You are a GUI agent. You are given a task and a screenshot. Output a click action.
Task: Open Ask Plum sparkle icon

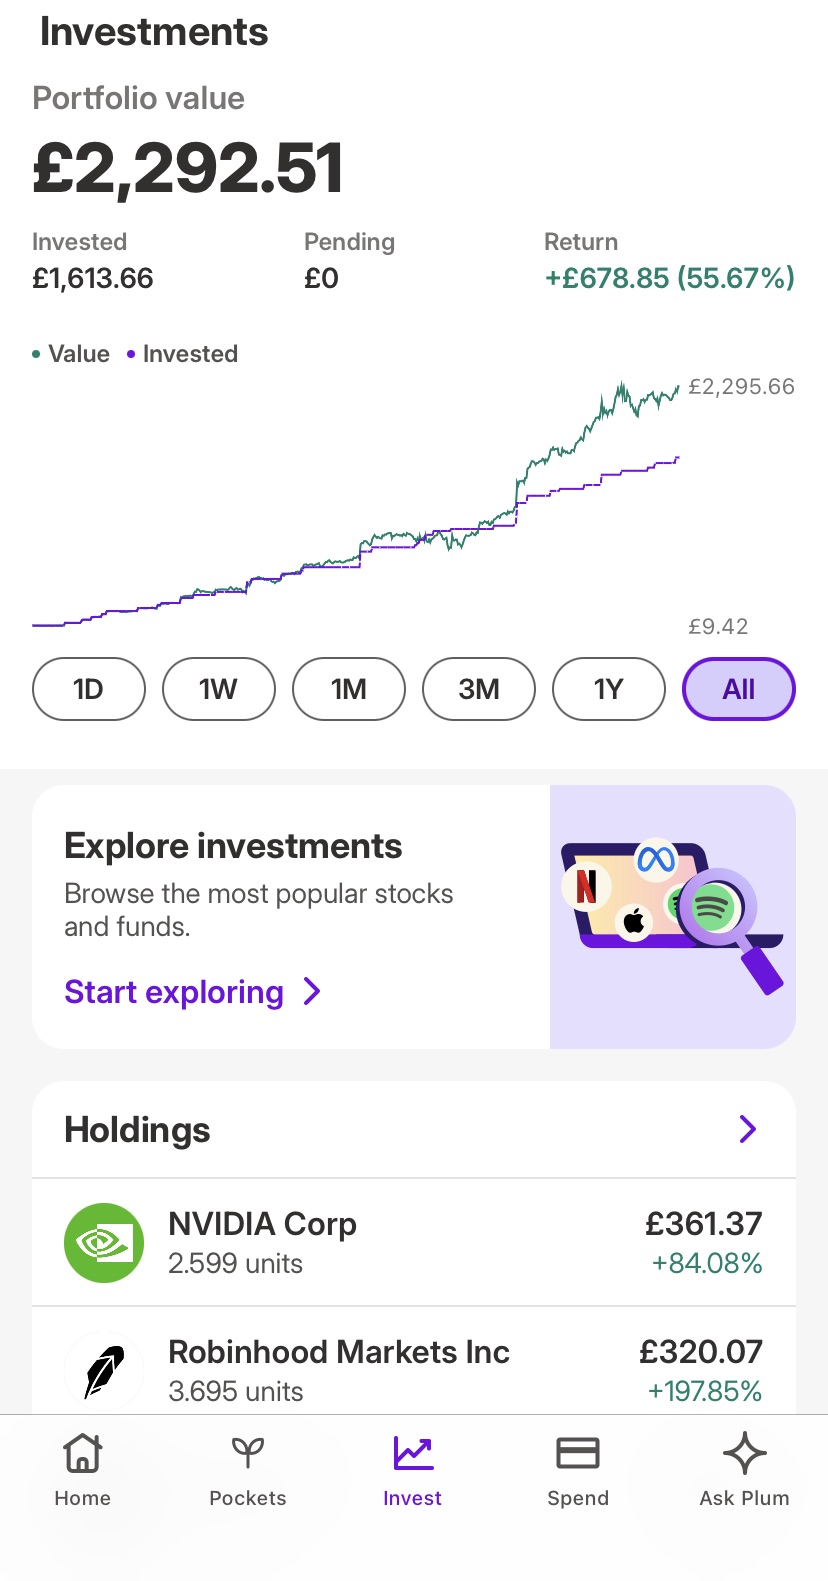point(744,1454)
